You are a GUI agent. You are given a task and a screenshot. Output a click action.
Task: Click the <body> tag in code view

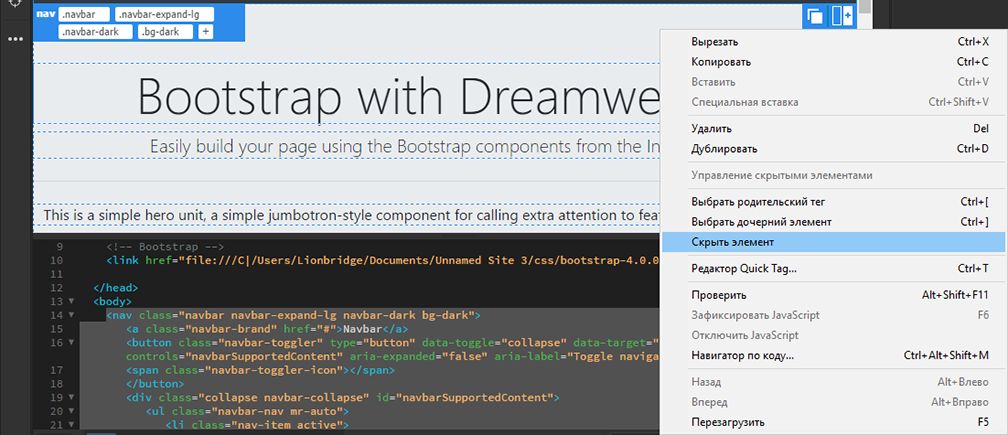112,301
